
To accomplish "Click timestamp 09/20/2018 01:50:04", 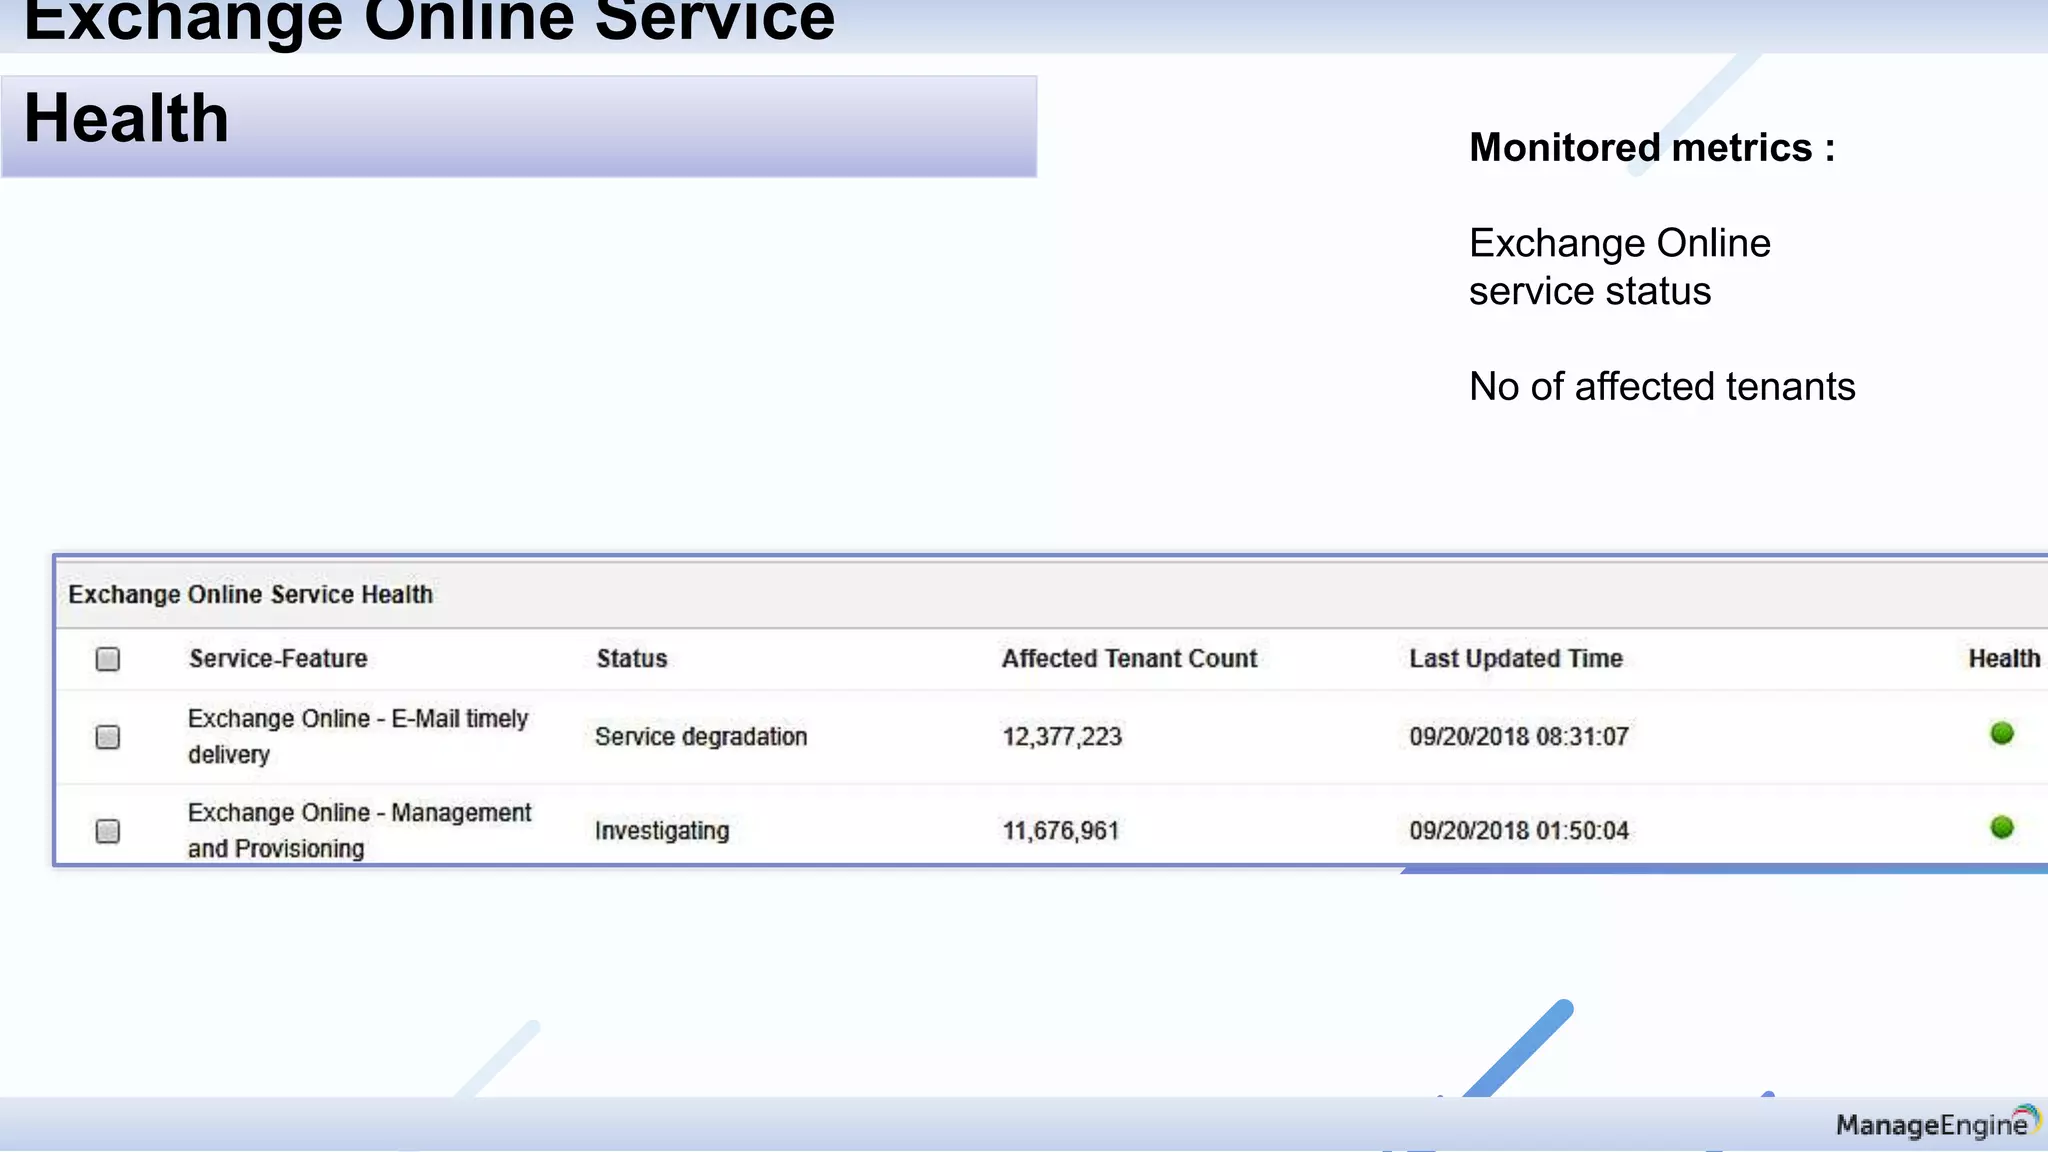I will tap(1519, 831).
